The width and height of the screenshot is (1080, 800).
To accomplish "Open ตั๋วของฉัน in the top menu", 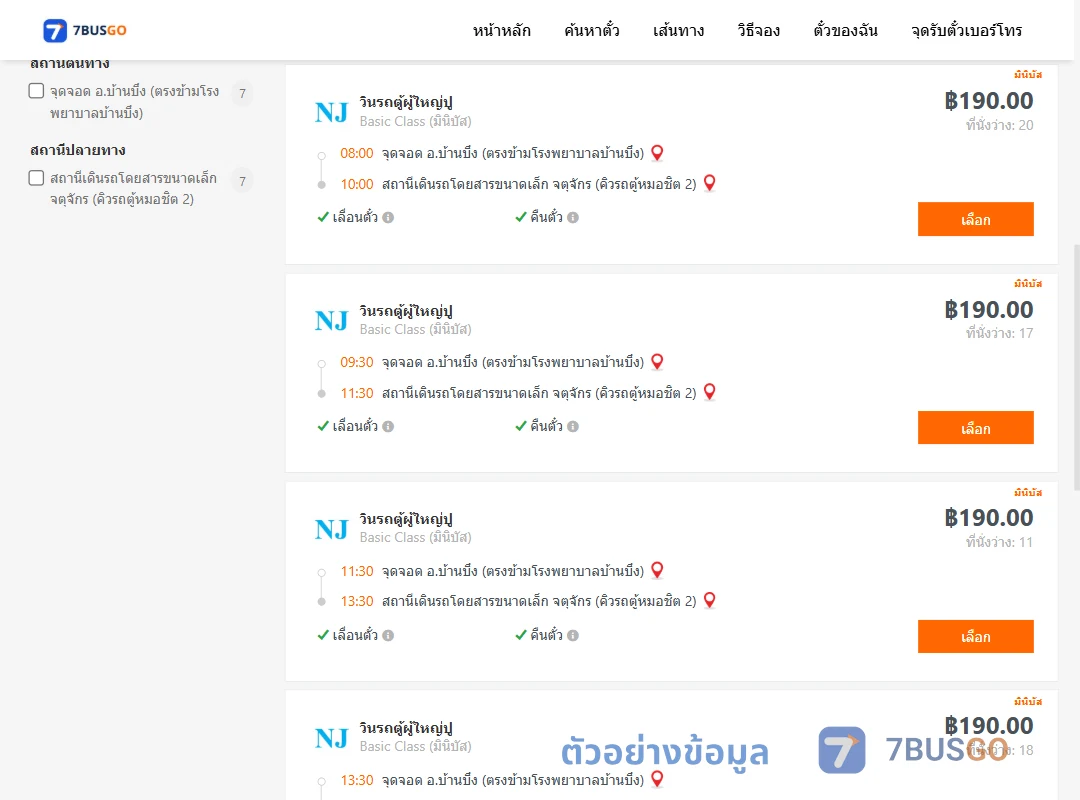I will click(x=845, y=30).
